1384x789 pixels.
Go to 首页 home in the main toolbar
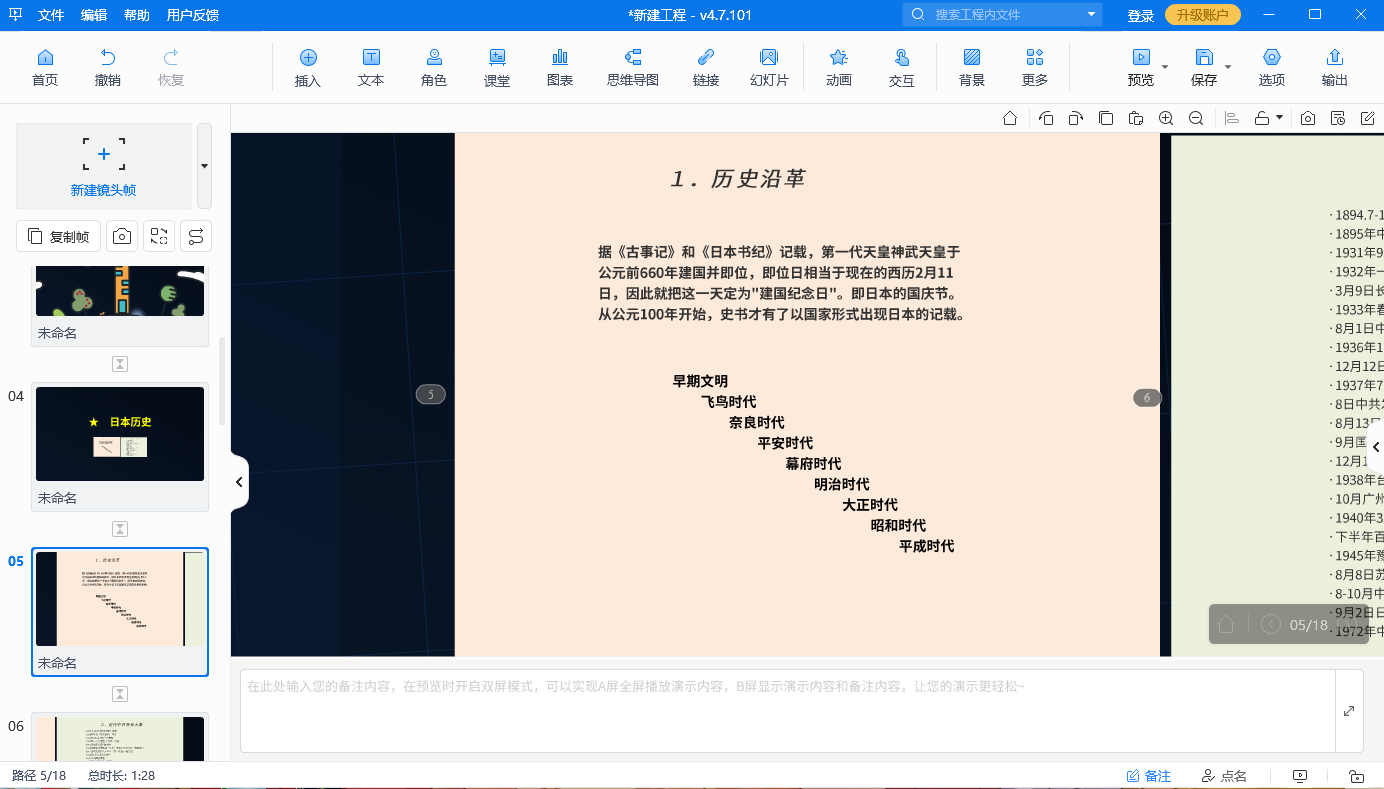coord(45,67)
